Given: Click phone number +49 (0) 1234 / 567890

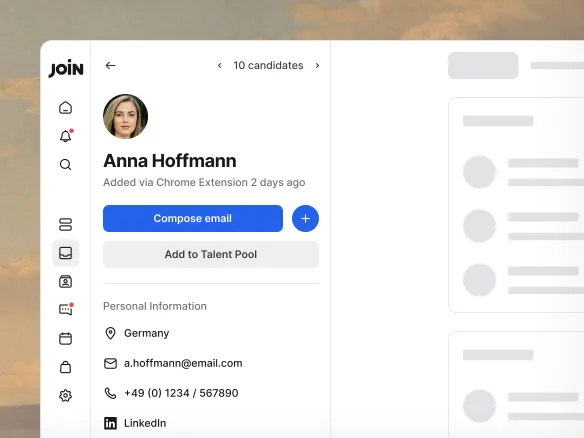Looking at the screenshot, I should pos(181,393).
